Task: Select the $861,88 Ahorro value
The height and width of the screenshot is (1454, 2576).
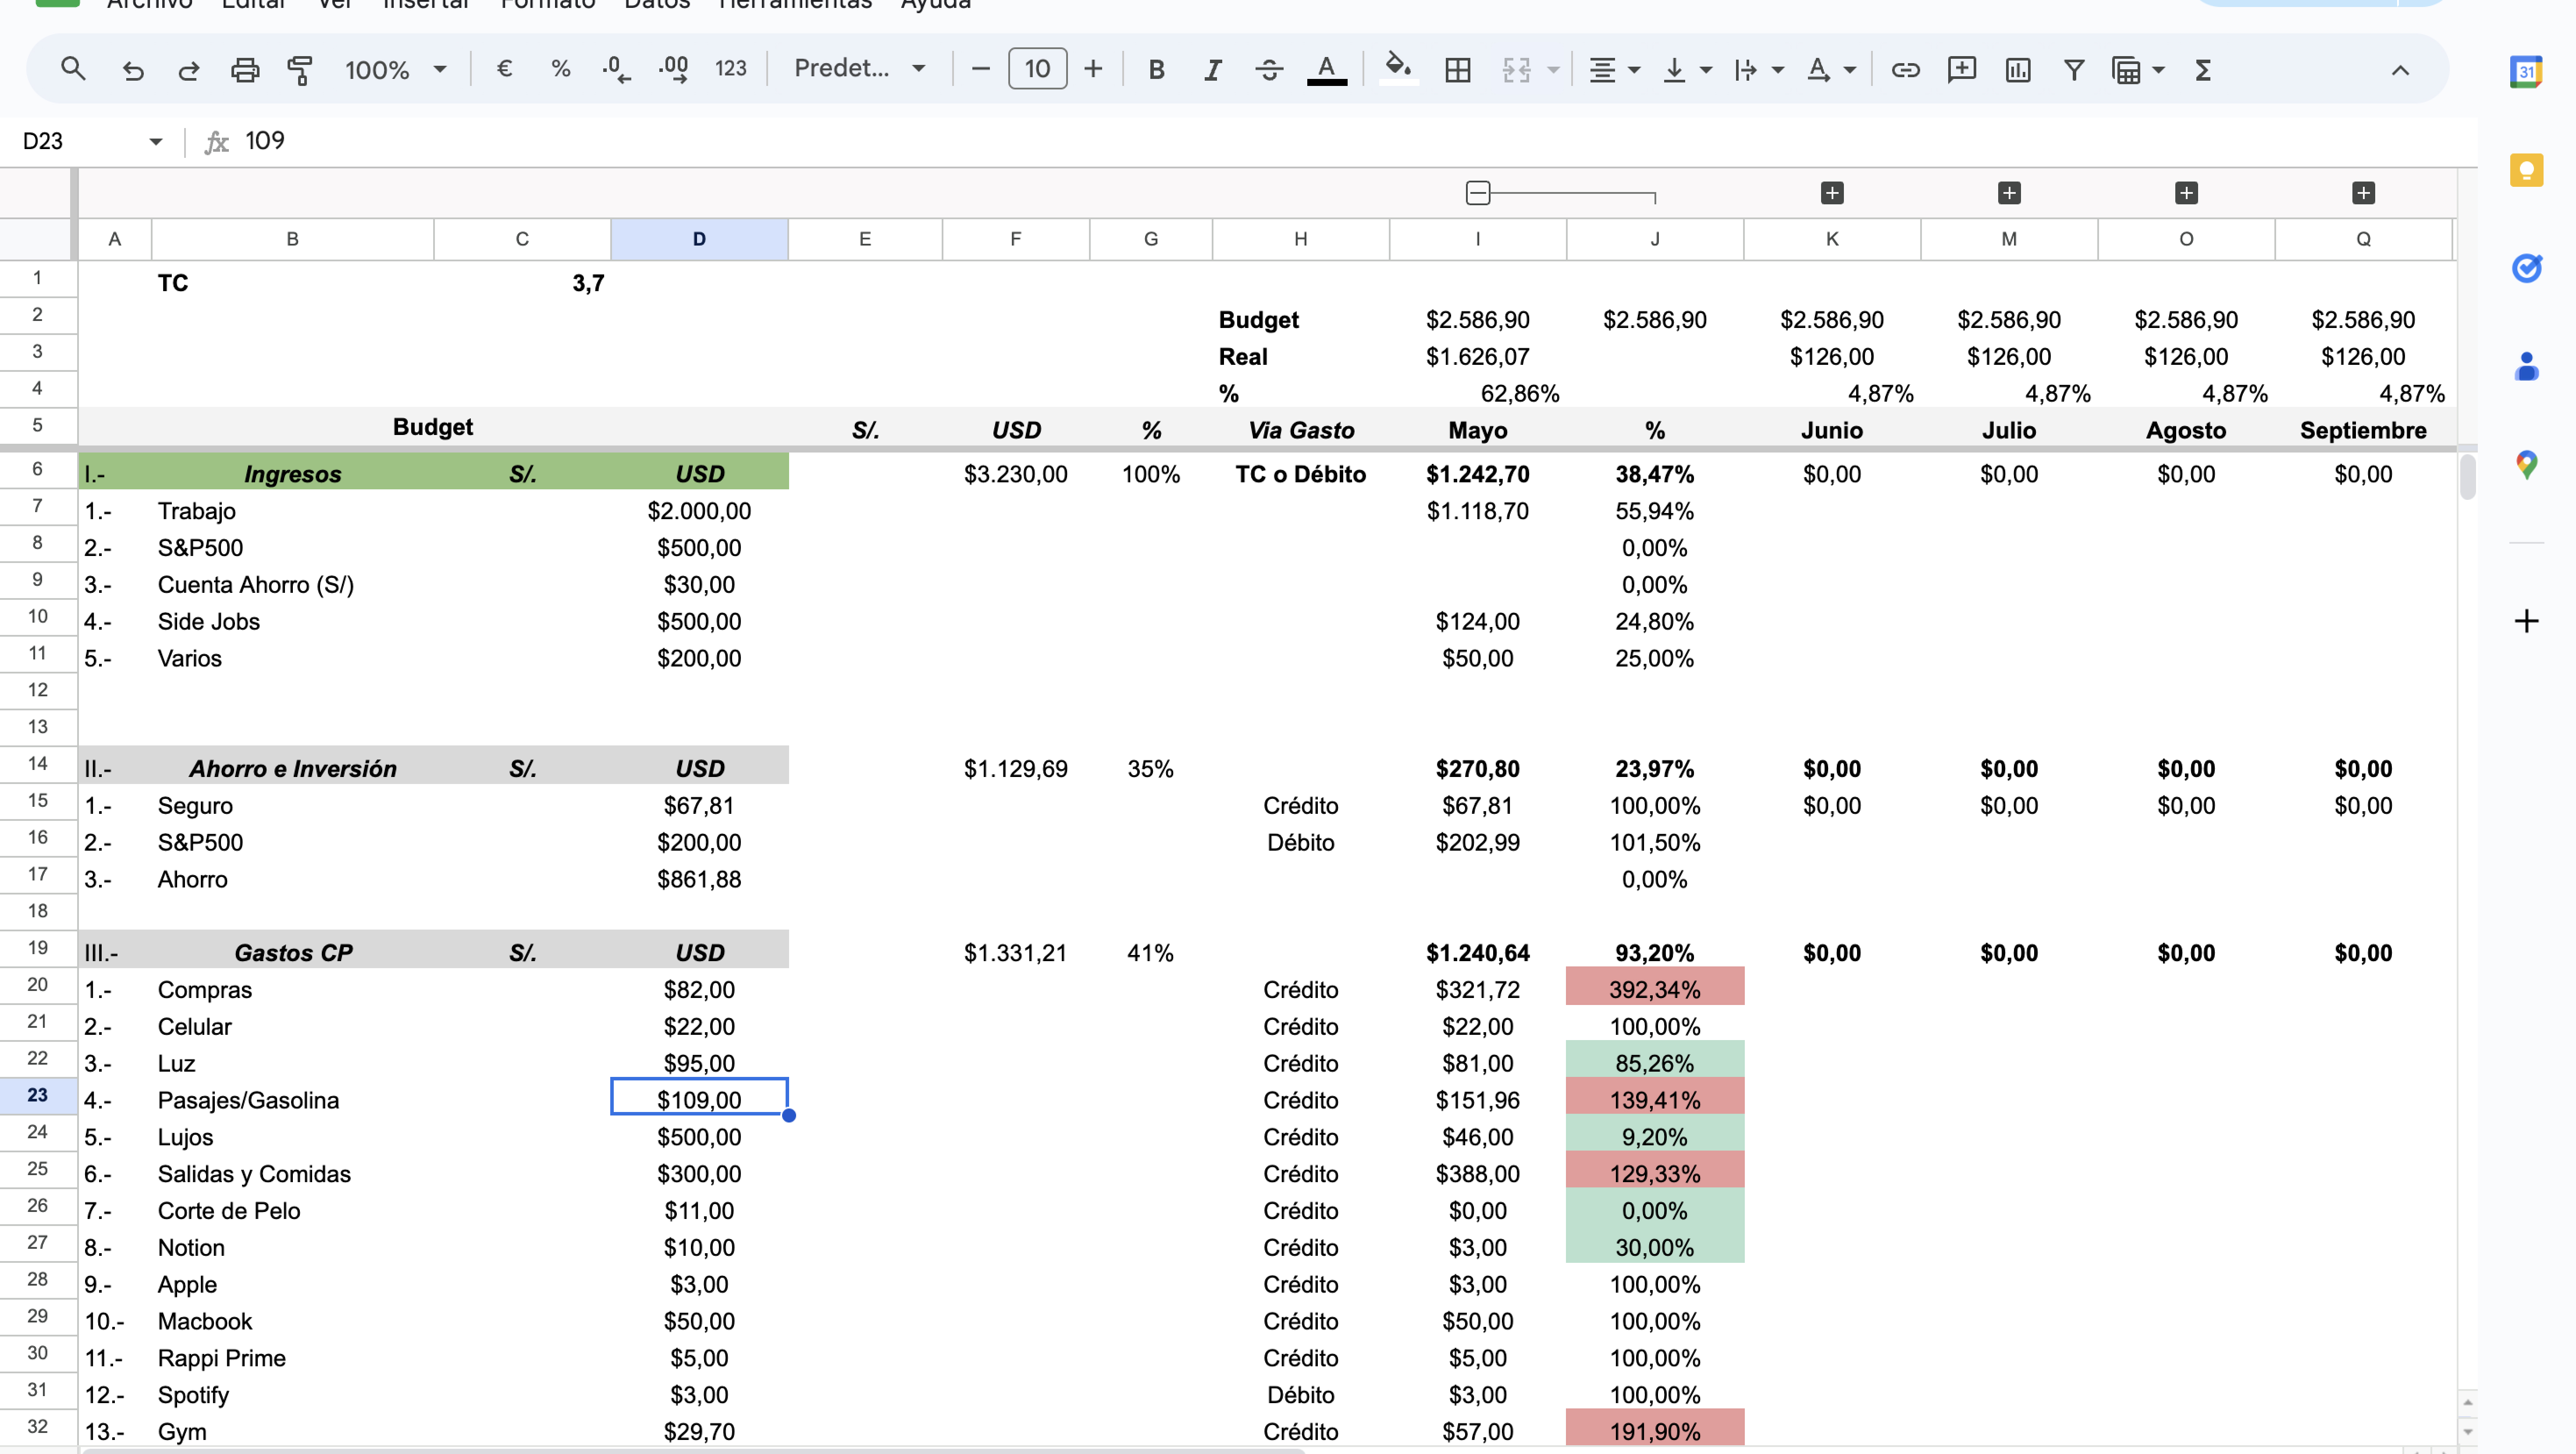Action: click(699, 879)
